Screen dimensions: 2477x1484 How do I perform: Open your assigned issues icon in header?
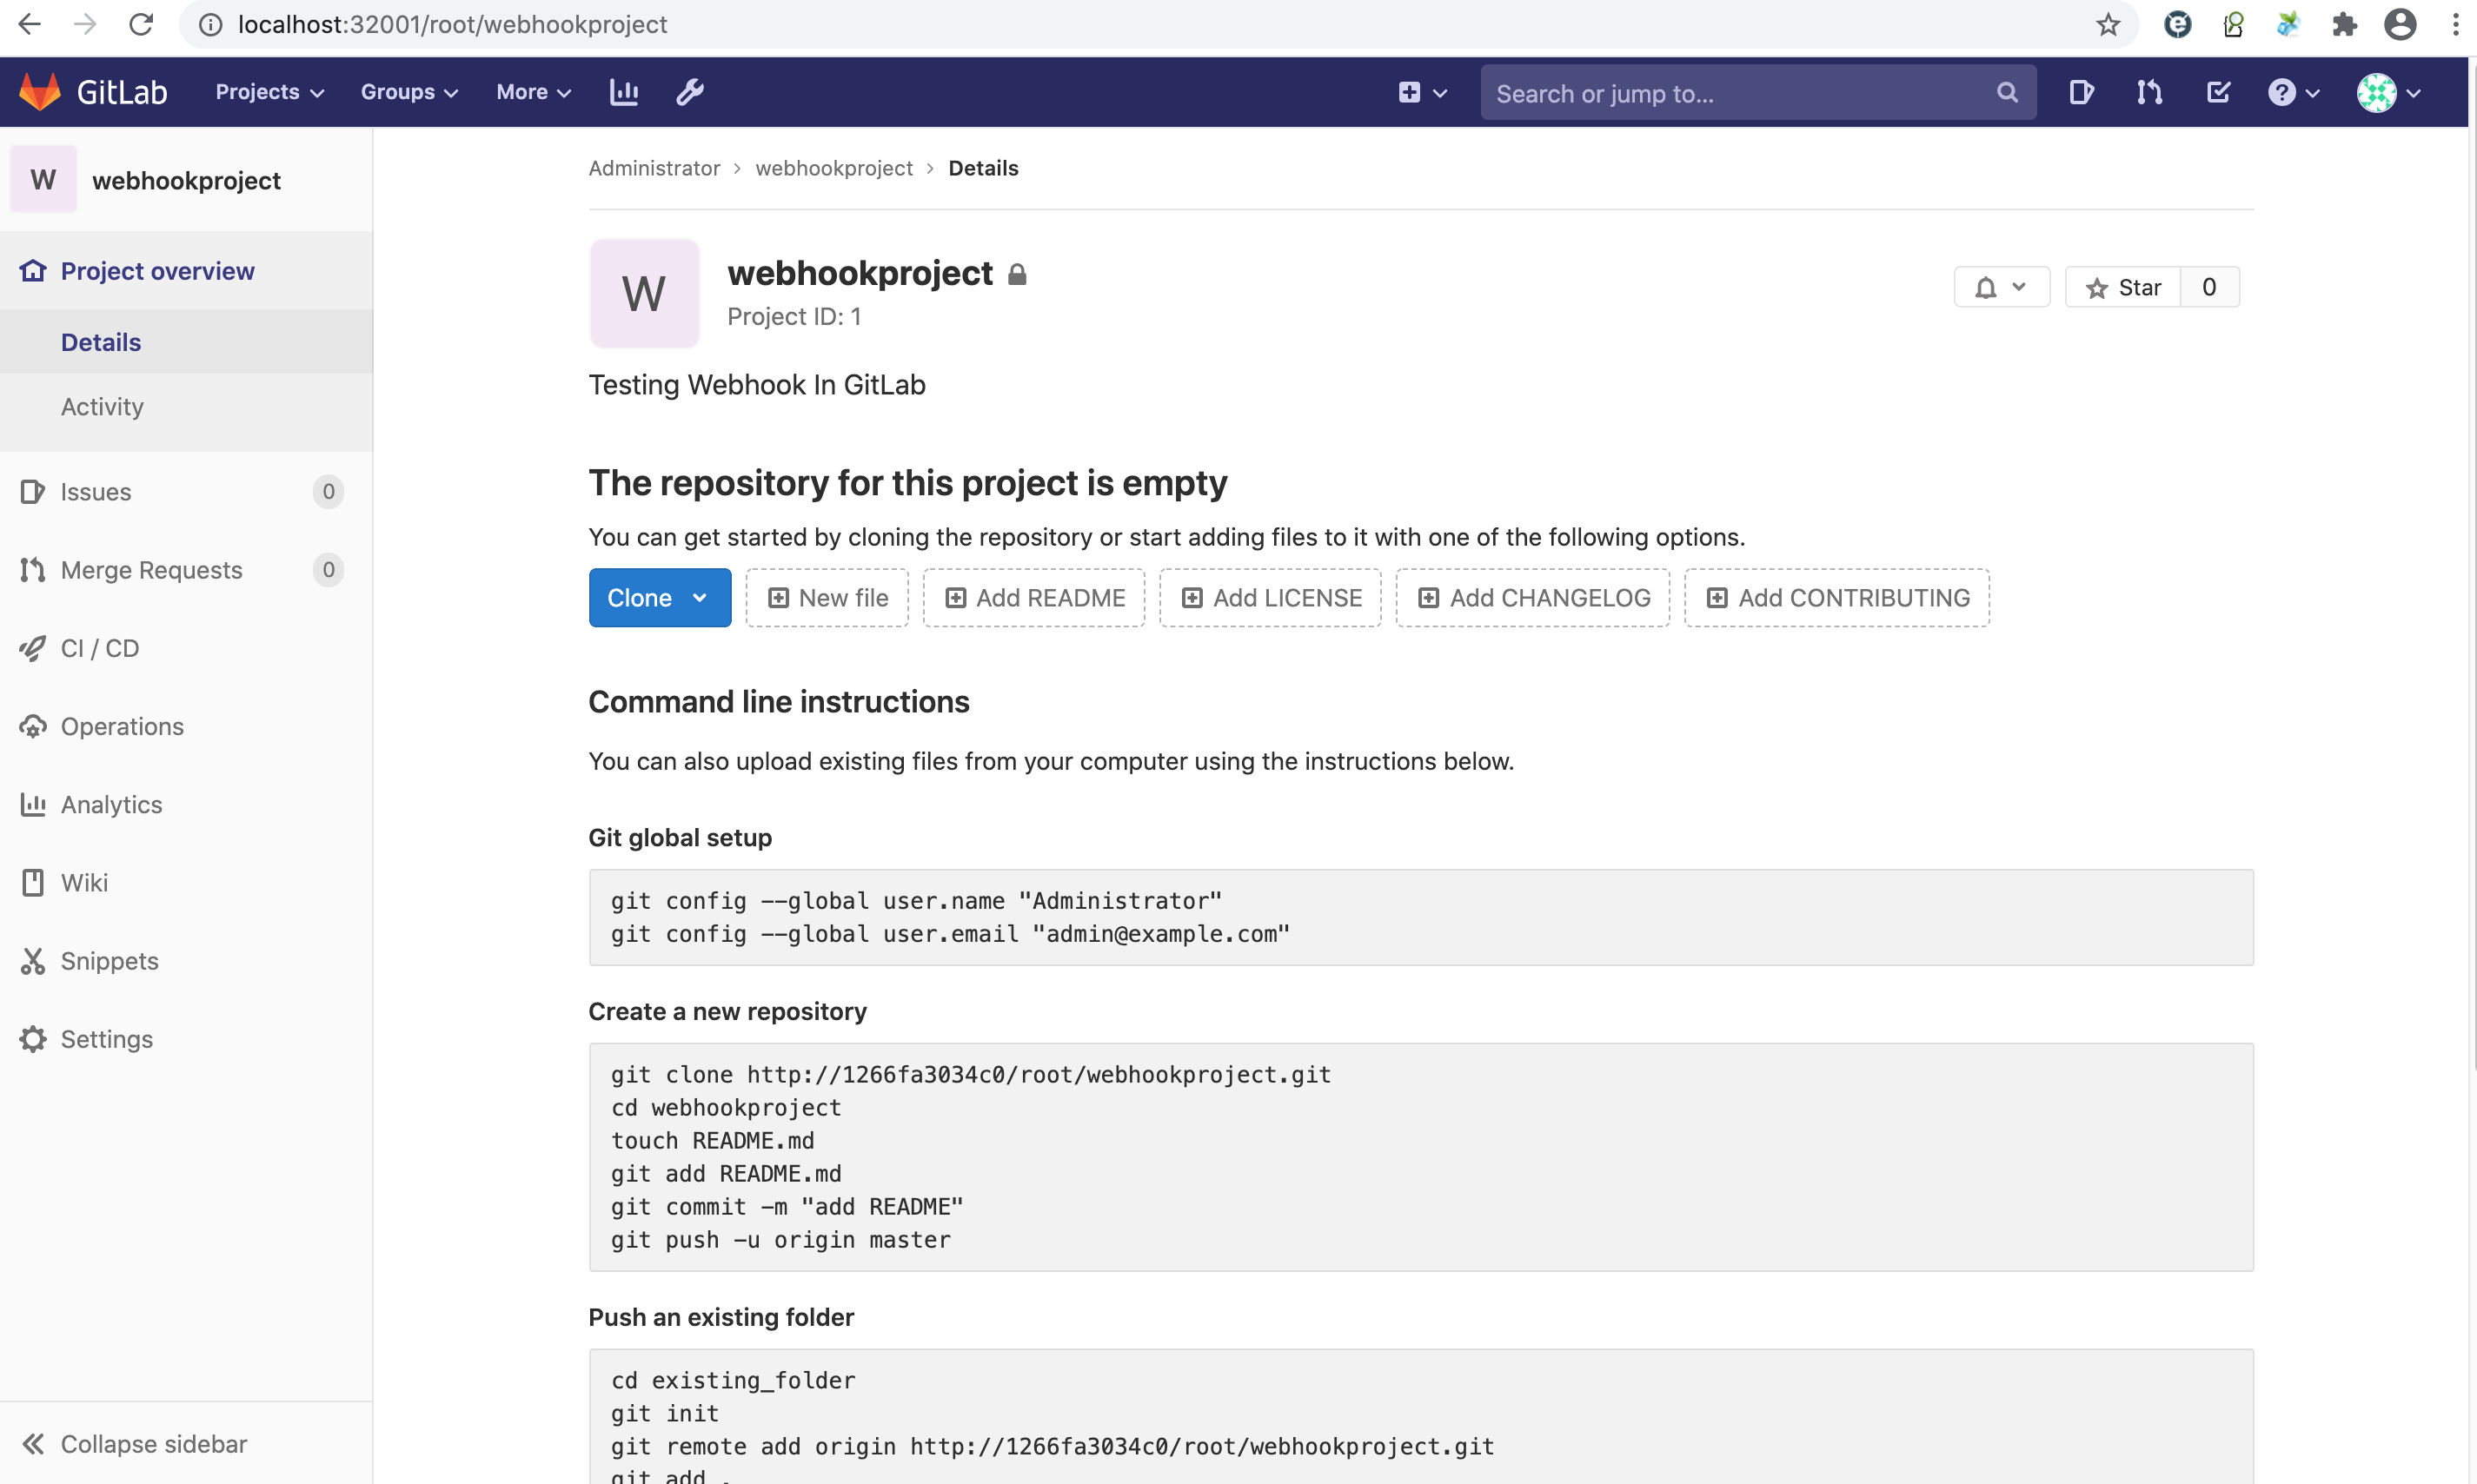pos(2081,92)
